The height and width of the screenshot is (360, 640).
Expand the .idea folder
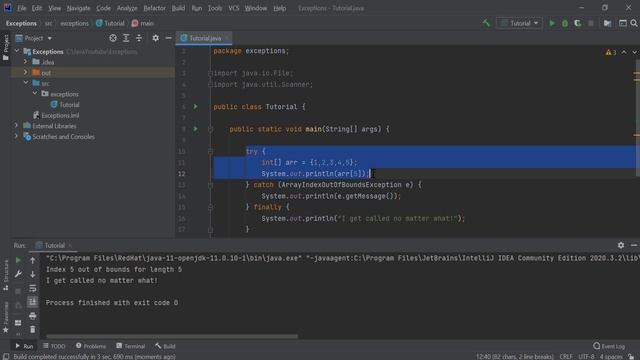(25, 62)
